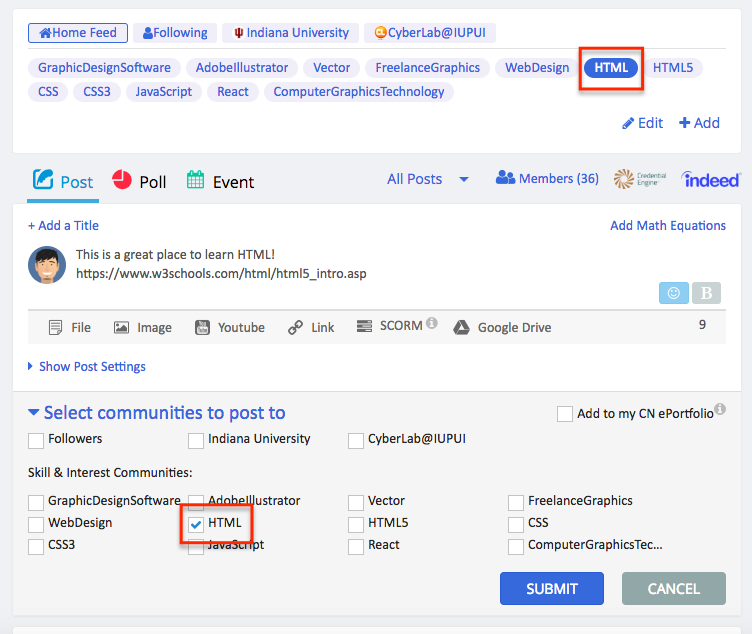The width and height of the screenshot is (752, 634).
Task: Select the CSS3 community tag pill
Action: point(97,92)
